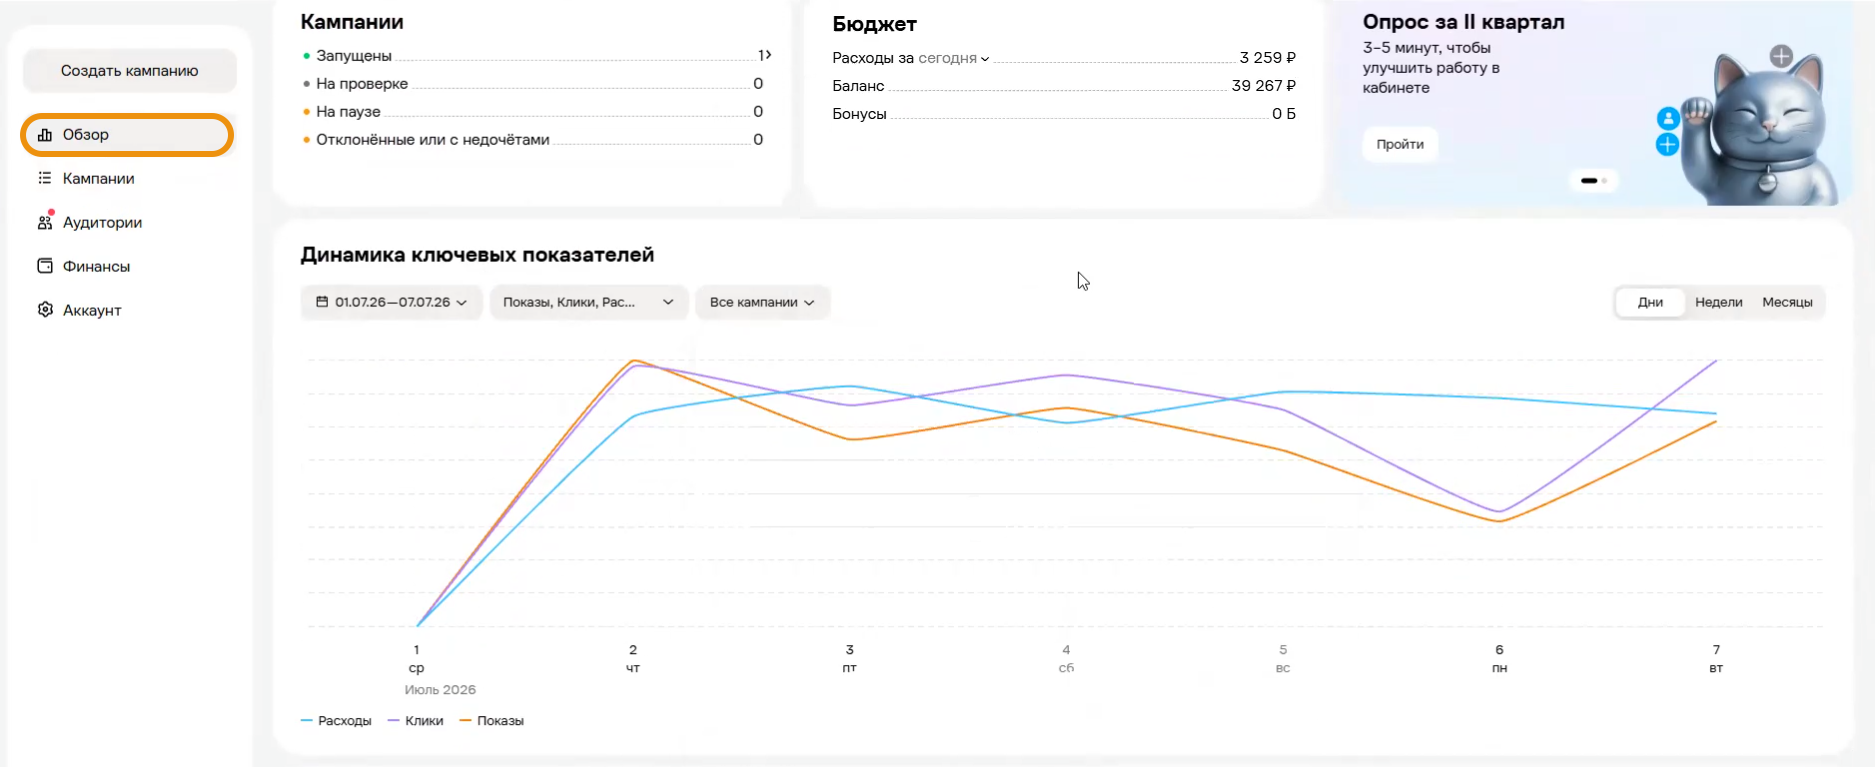Viewport: 1875px width, 767px height.
Task: Open Аккаунт via the gear icon
Action: pyautogui.click(x=45, y=310)
